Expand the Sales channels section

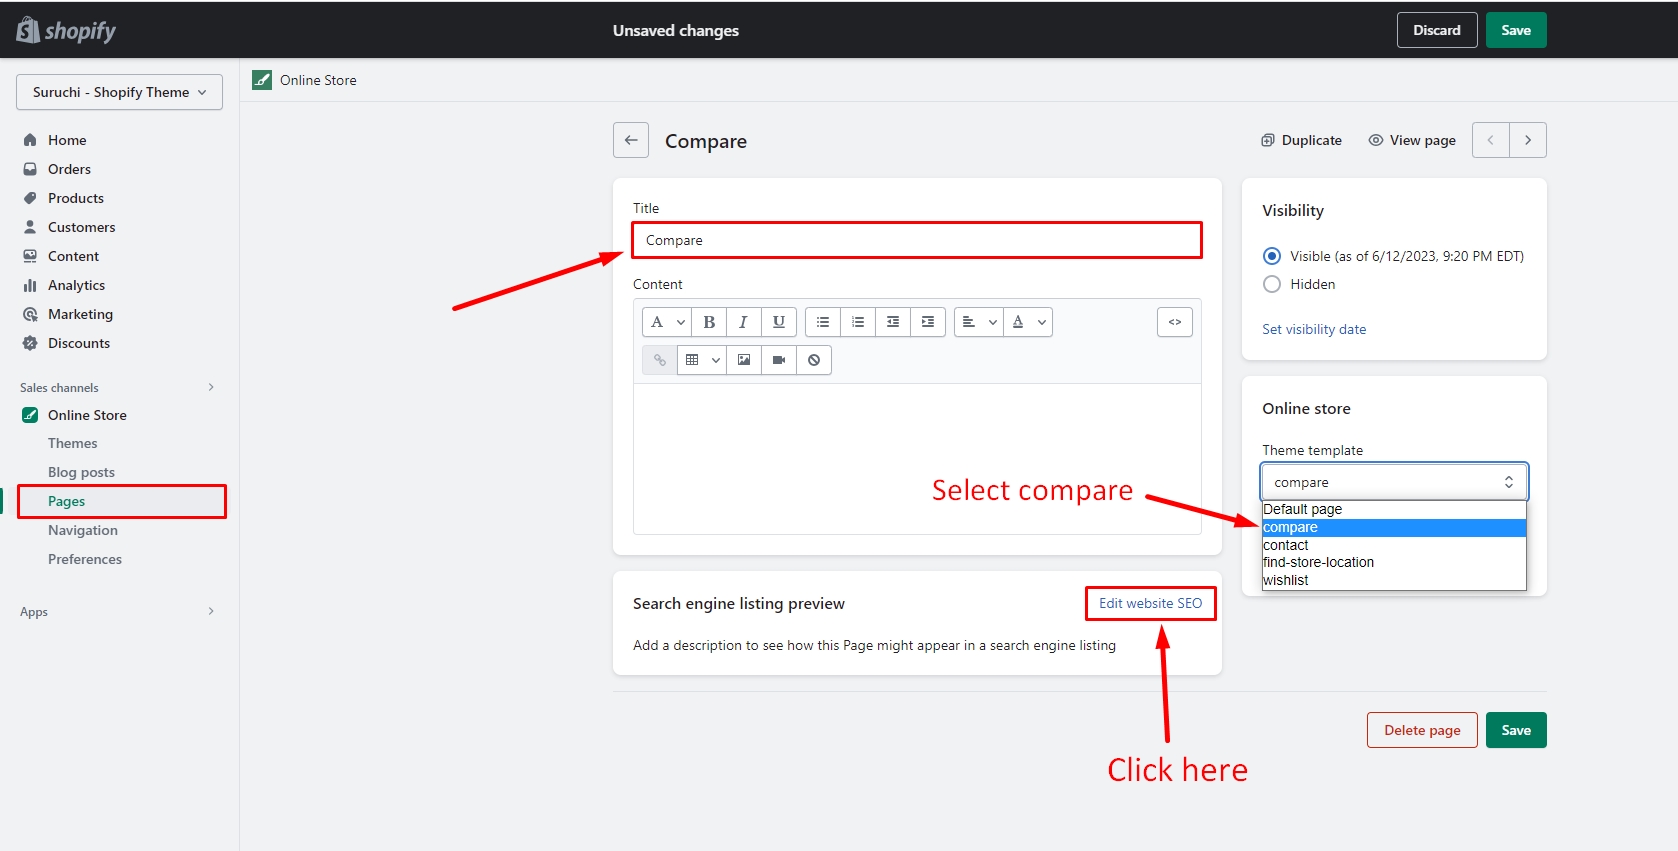211,387
